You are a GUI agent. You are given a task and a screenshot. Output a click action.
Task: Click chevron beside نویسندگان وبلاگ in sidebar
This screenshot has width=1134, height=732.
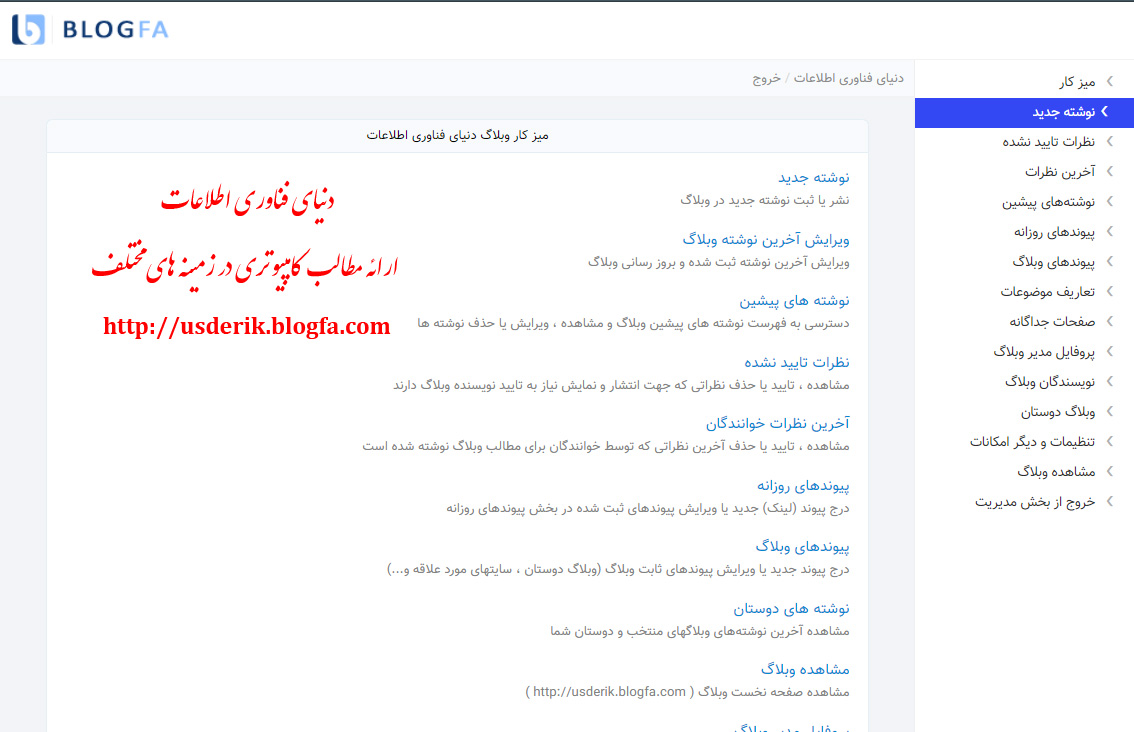tap(1109, 381)
